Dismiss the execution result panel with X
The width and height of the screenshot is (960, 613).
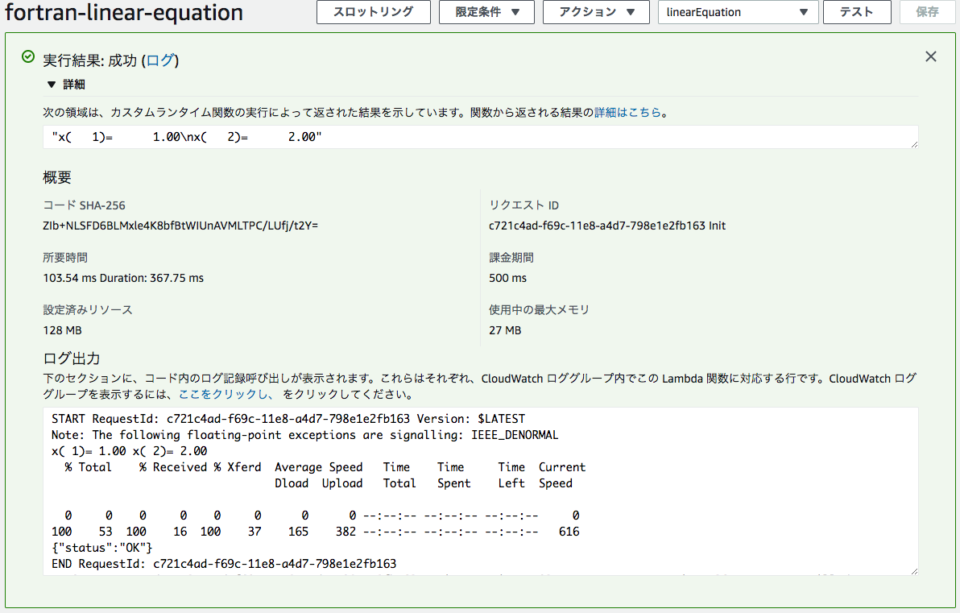click(930, 57)
